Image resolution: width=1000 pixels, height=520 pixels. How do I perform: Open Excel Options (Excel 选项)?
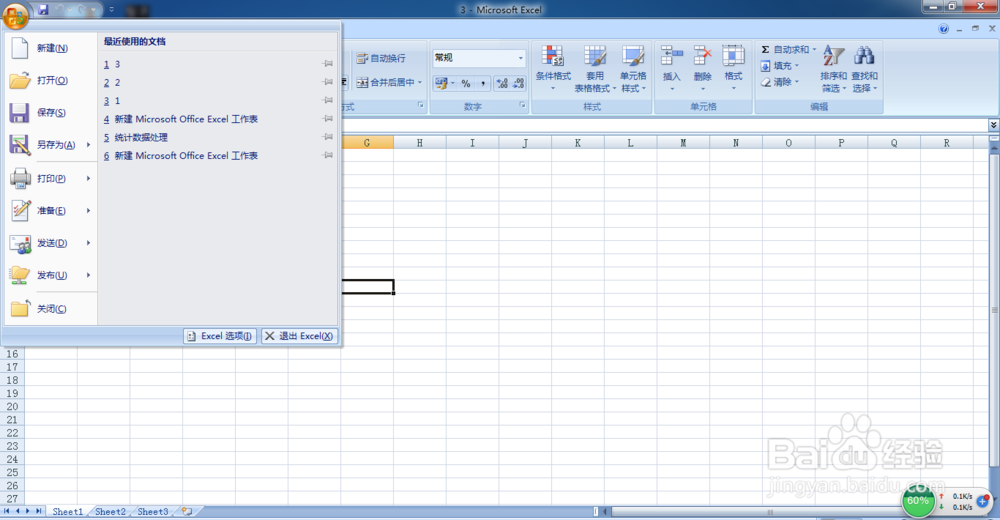coord(220,336)
